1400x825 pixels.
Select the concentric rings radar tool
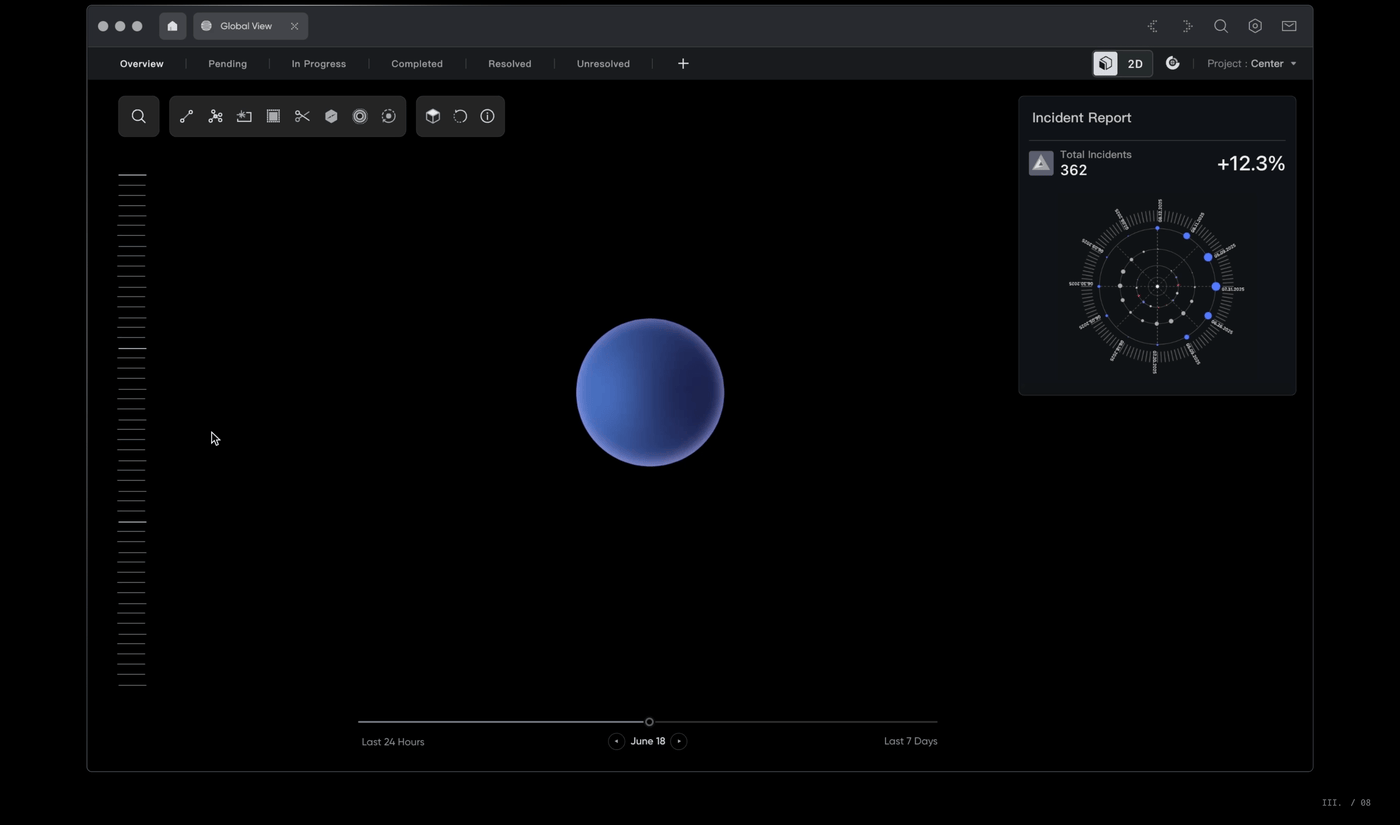[x=360, y=116]
